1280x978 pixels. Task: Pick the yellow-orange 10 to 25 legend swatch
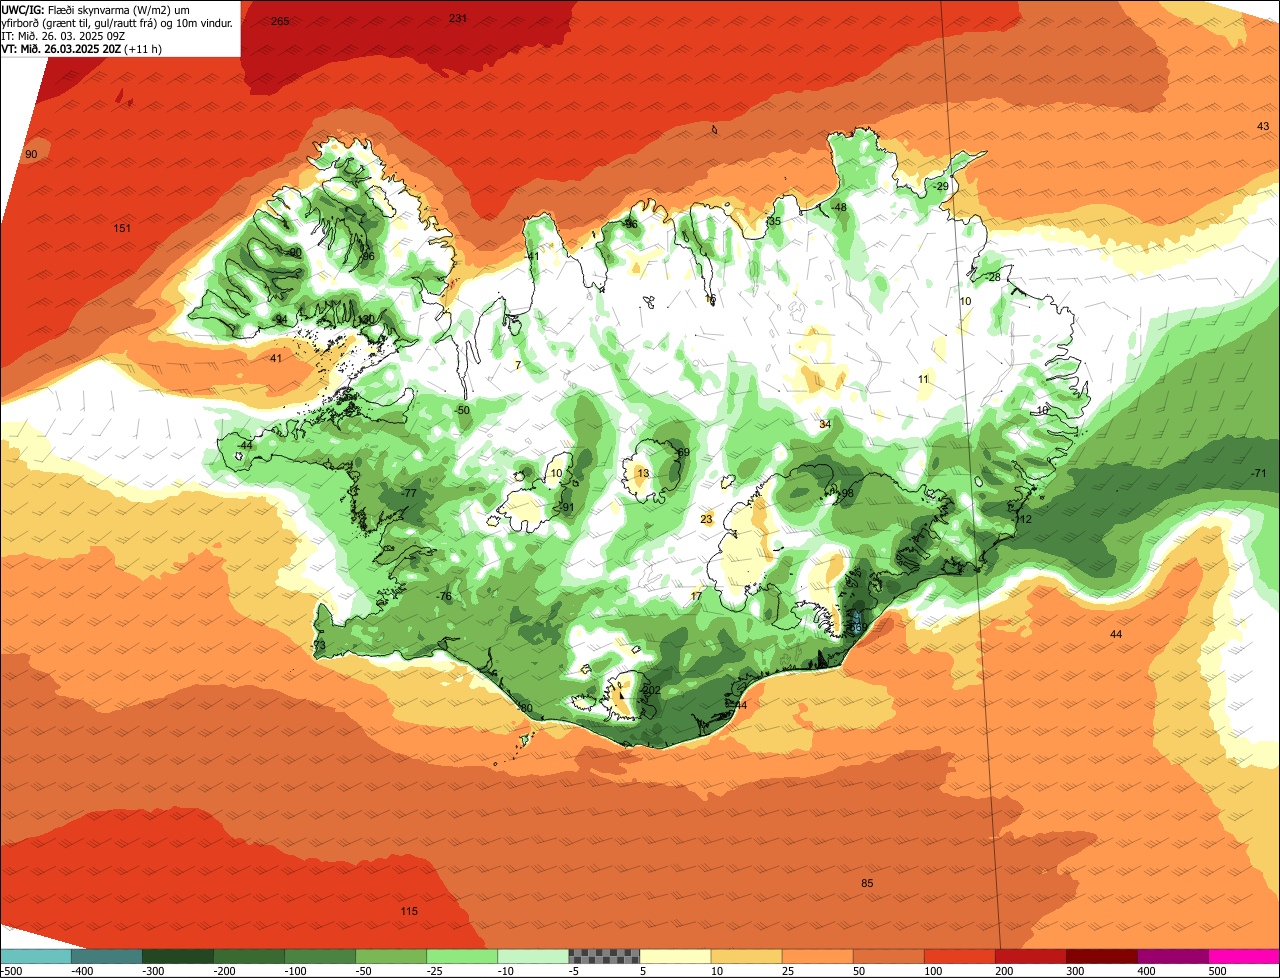pyautogui.click(x=746, y=956)
